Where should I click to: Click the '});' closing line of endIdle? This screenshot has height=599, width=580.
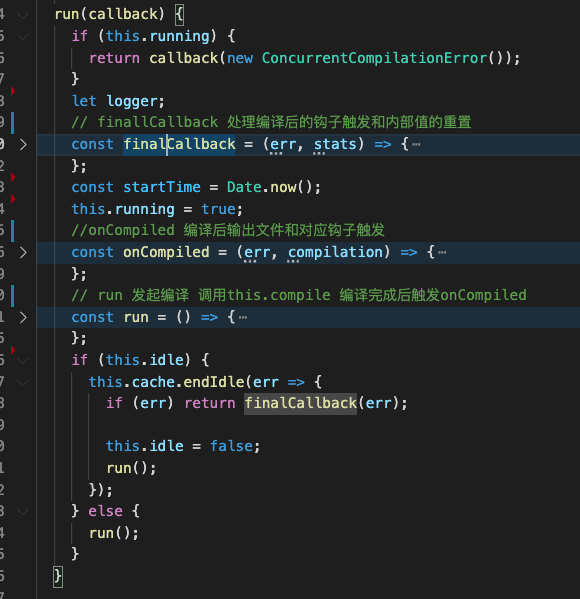tap(100, 490)
